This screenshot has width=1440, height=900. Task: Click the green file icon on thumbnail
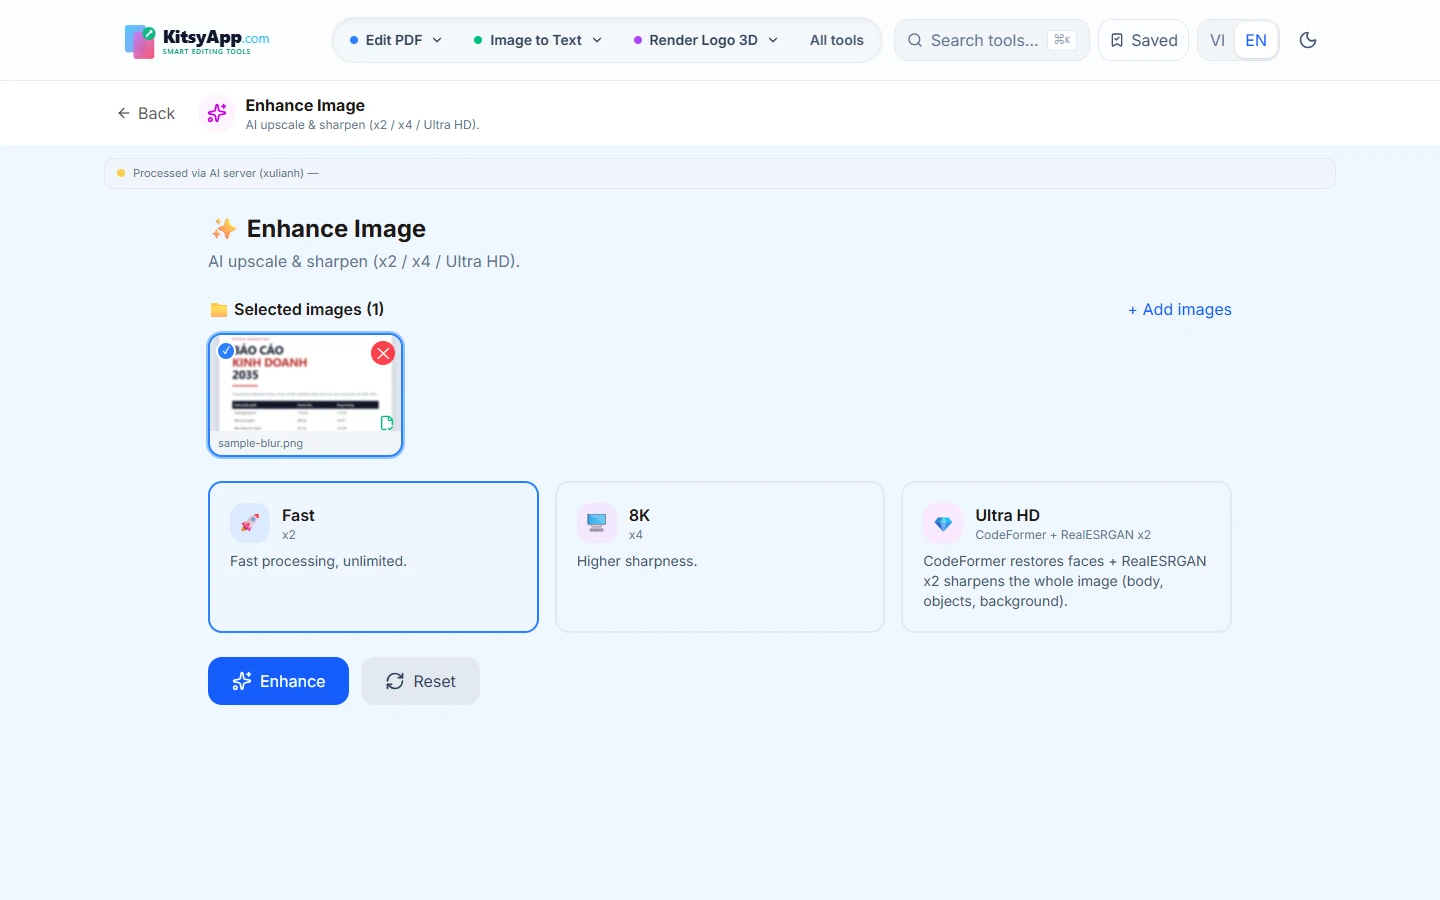(x=387, y=423)
